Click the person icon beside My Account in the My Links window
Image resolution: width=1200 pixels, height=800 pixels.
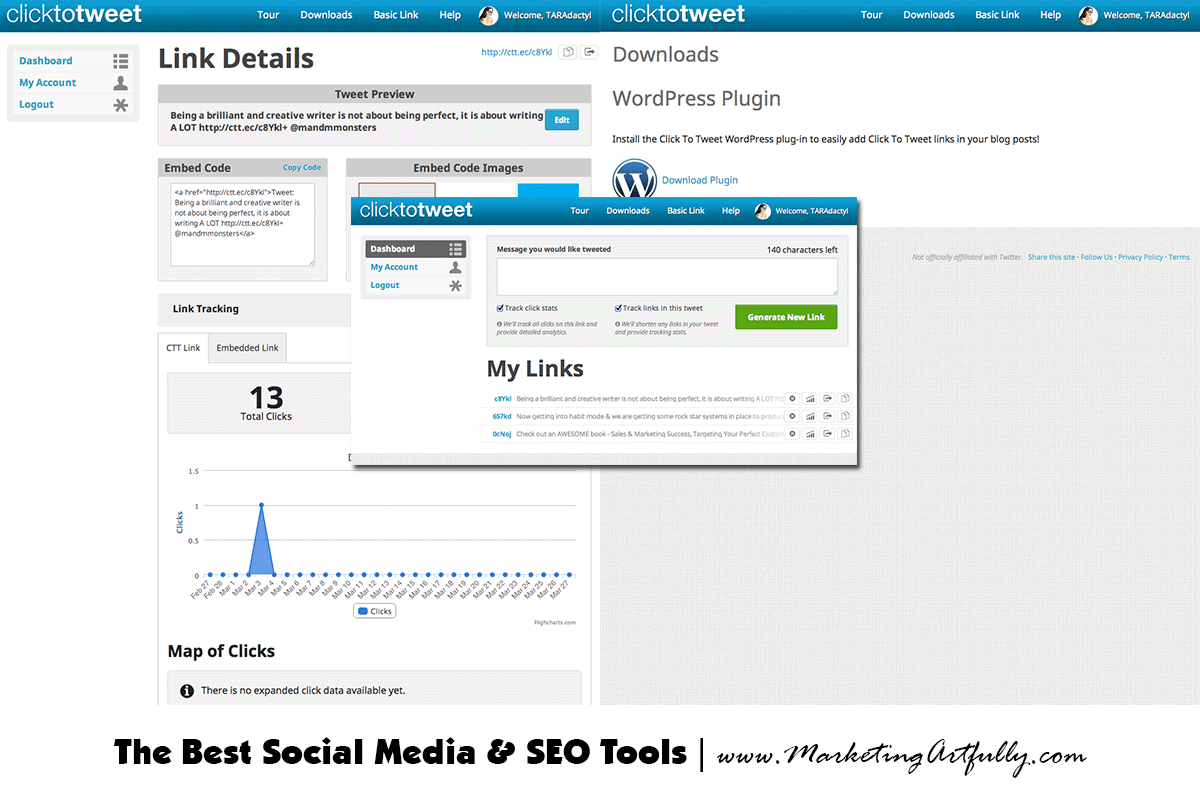click(456, 267)
